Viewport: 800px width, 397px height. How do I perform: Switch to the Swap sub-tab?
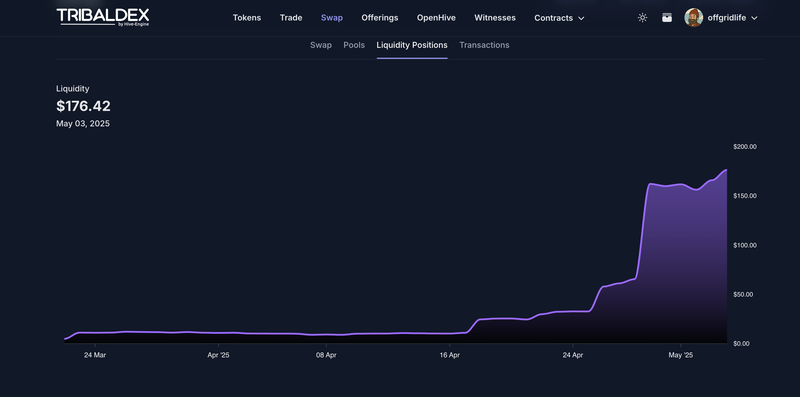click(x=321, y=45)
